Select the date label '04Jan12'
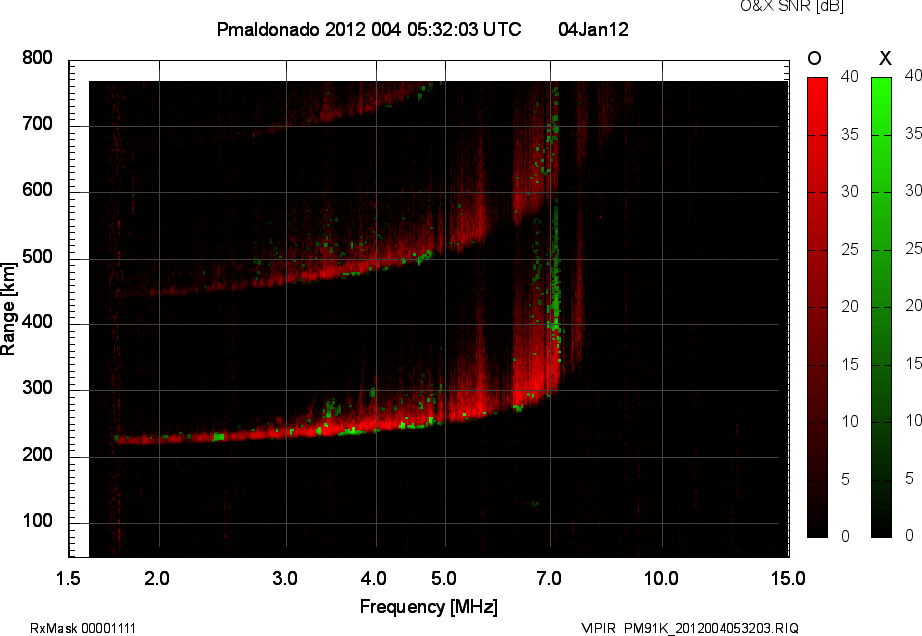Image resolution: width=922 pixels, height=636 pixels. (x=593, y=29)
